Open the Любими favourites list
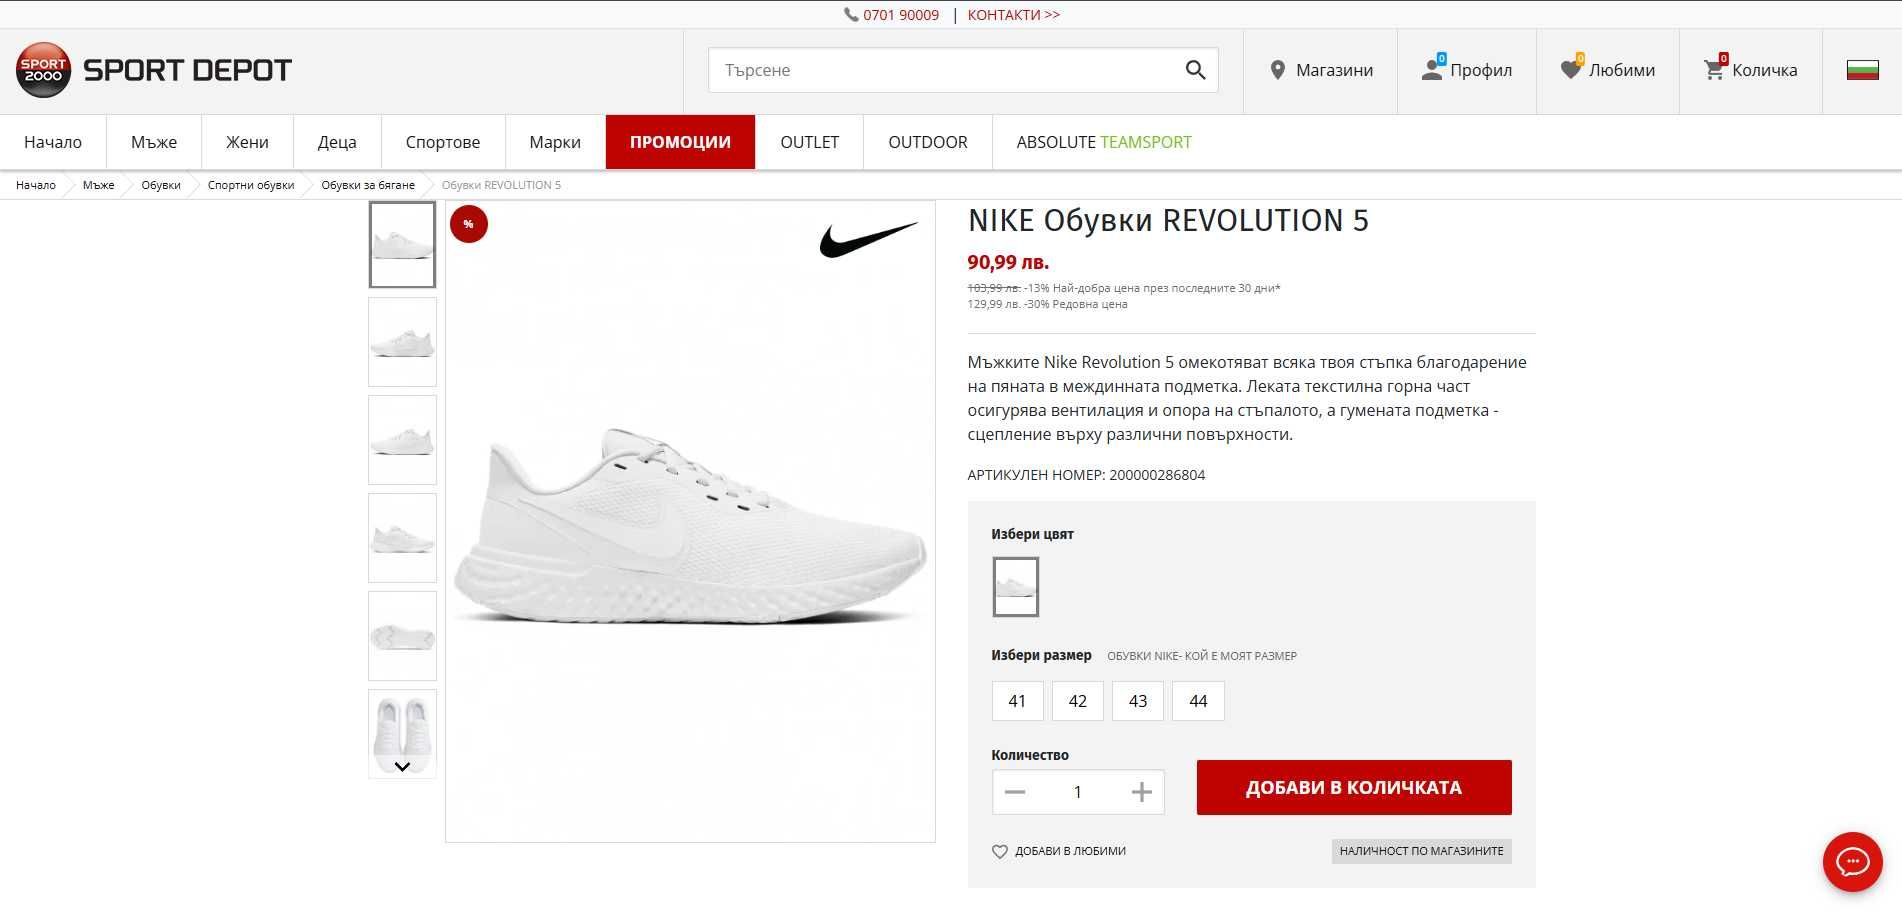1902x912 pixels. tap(1607, 70)
